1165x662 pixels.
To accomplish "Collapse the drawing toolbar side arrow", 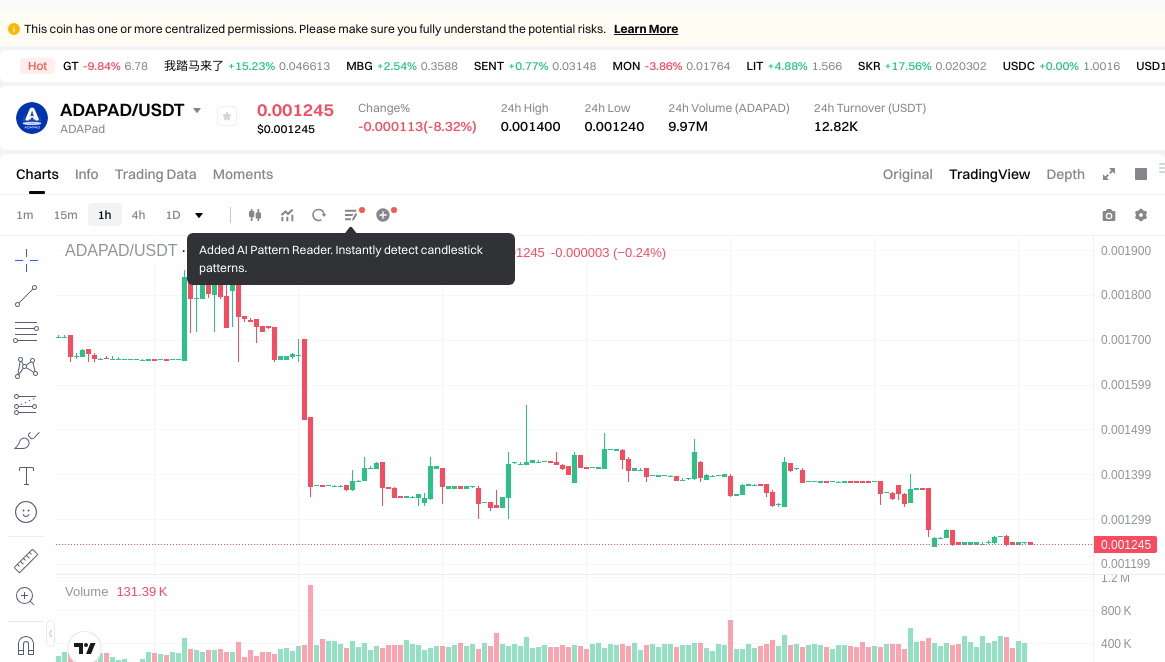I will click(x=51, y=635).
